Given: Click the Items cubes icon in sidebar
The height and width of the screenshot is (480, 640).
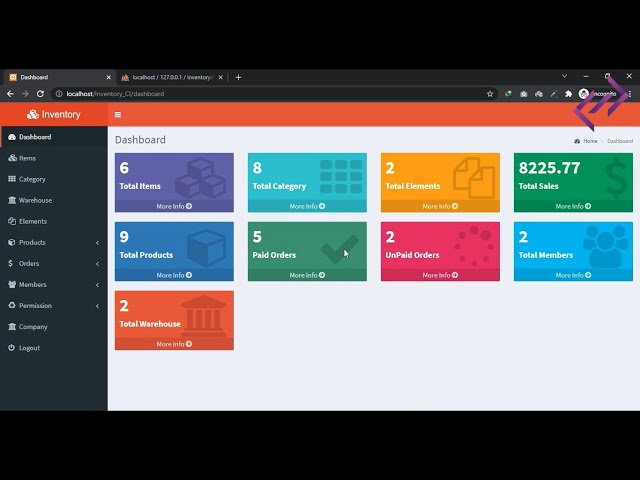Looking at the screenshot, I should [12, 158].
